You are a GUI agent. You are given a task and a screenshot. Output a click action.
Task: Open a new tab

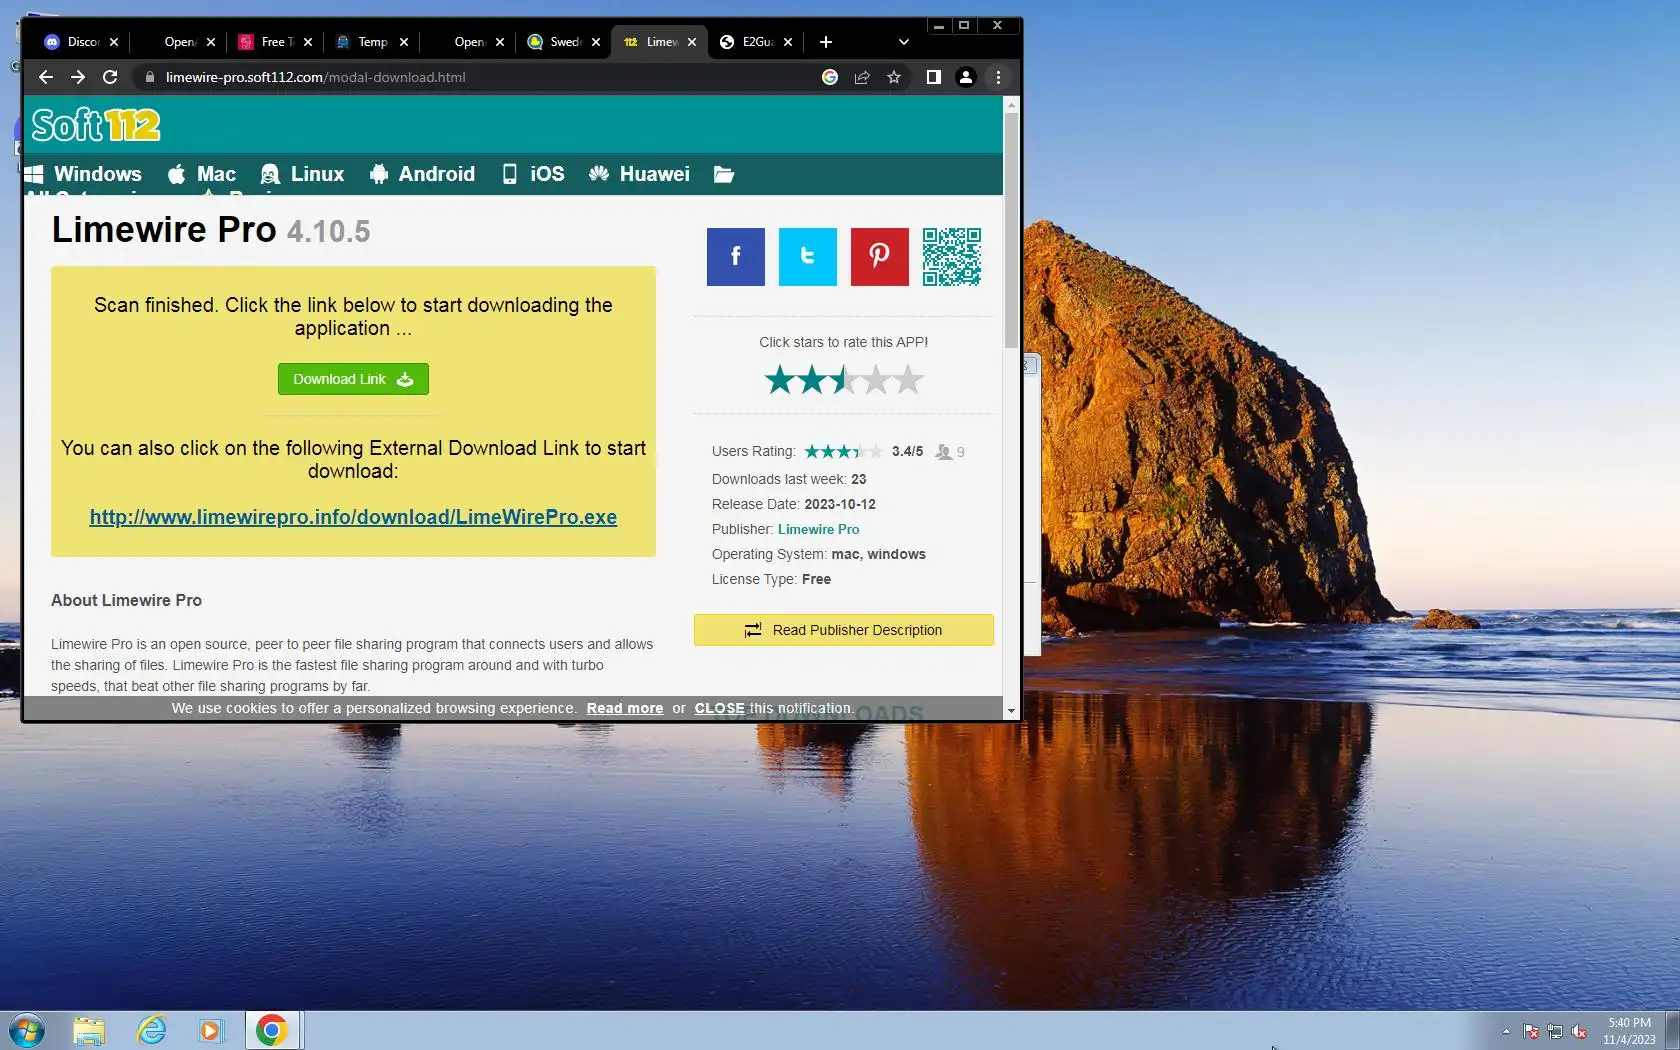pos(826,42)
